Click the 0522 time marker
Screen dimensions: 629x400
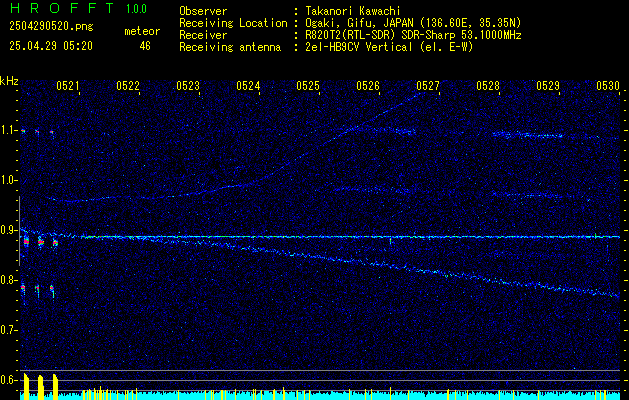tap(128, 86)
